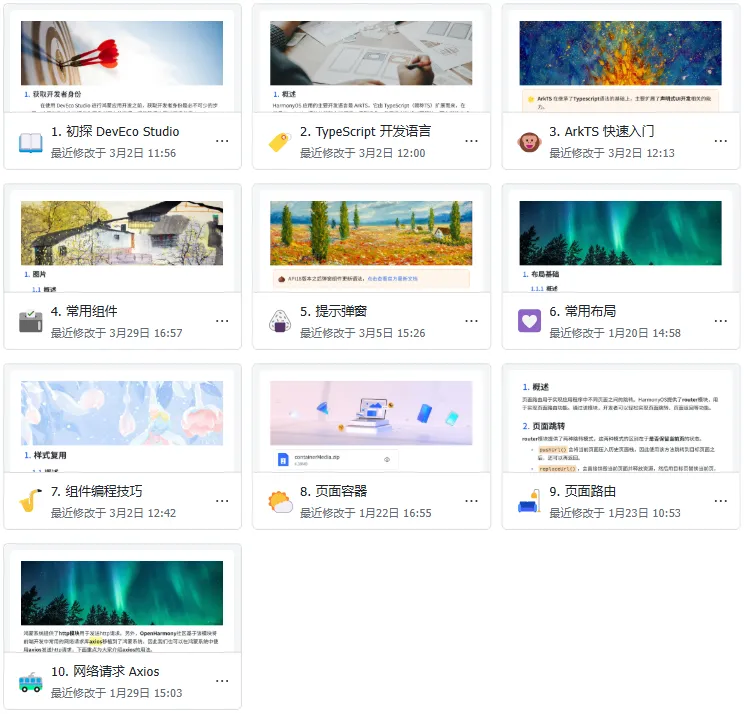
Task: Open the 2. TypeScript 开发语言 document title
Action: pos(365,131)
